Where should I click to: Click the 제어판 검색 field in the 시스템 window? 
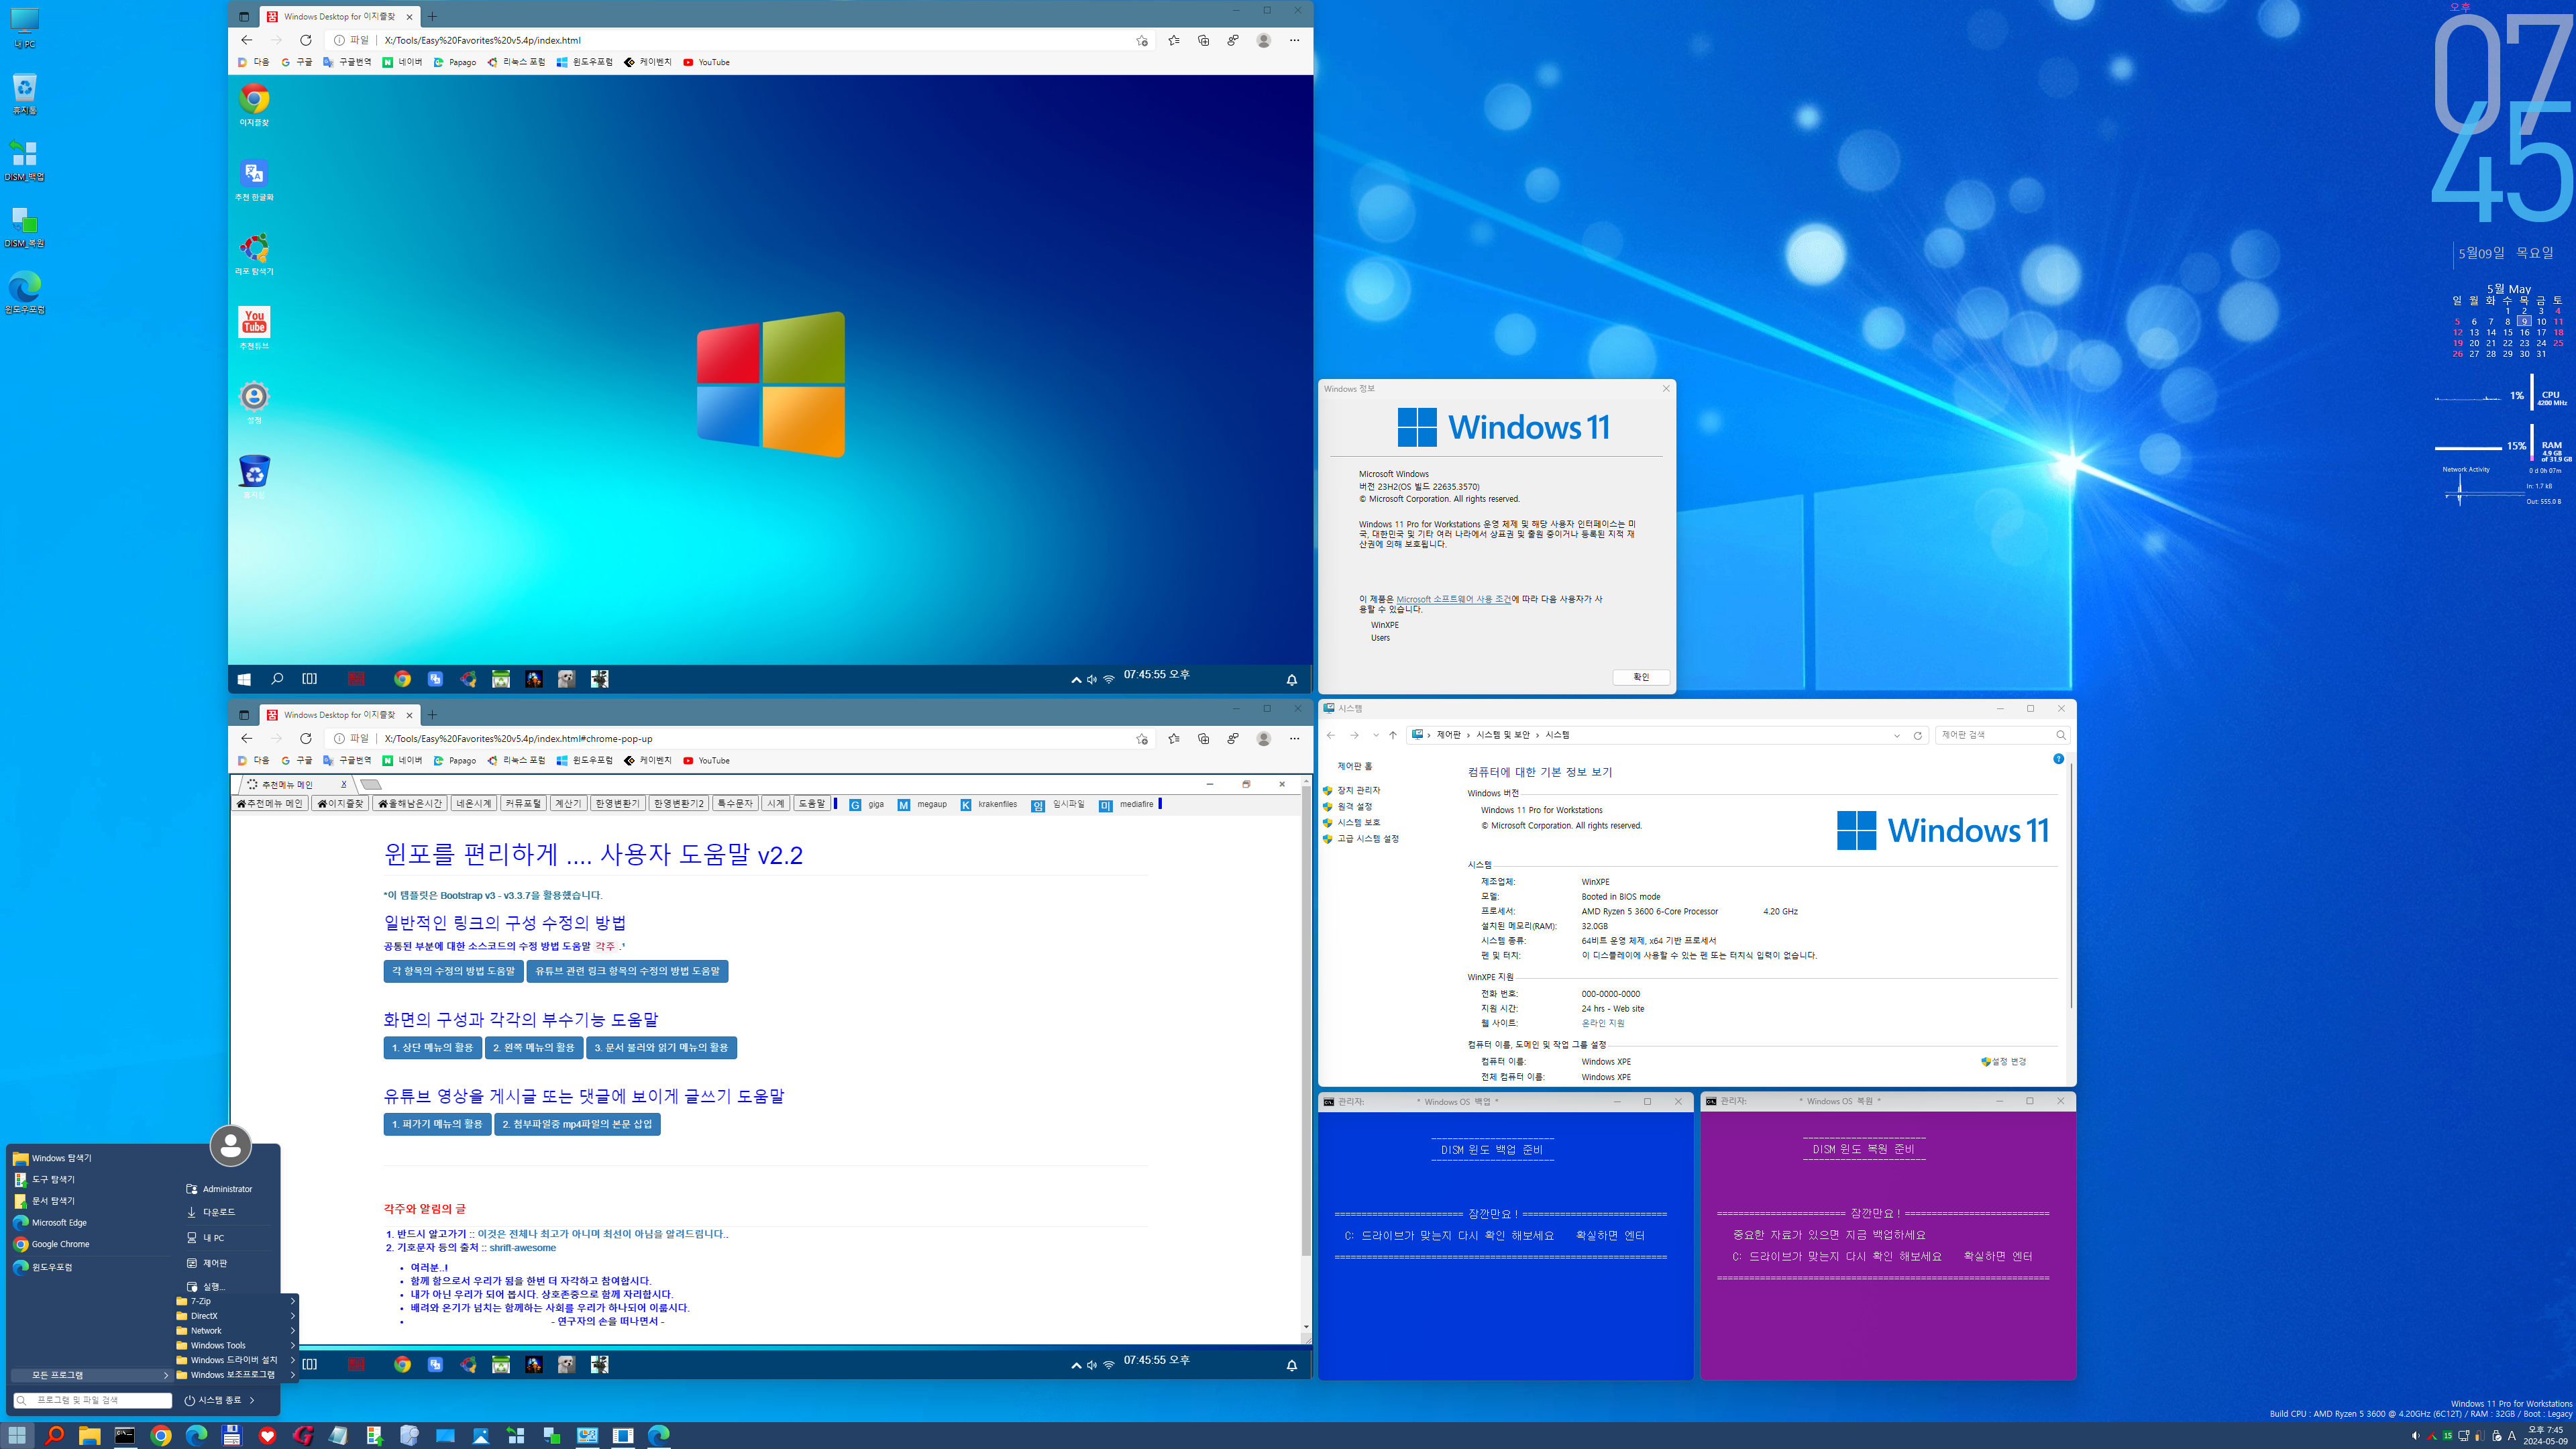(2002, 735)
